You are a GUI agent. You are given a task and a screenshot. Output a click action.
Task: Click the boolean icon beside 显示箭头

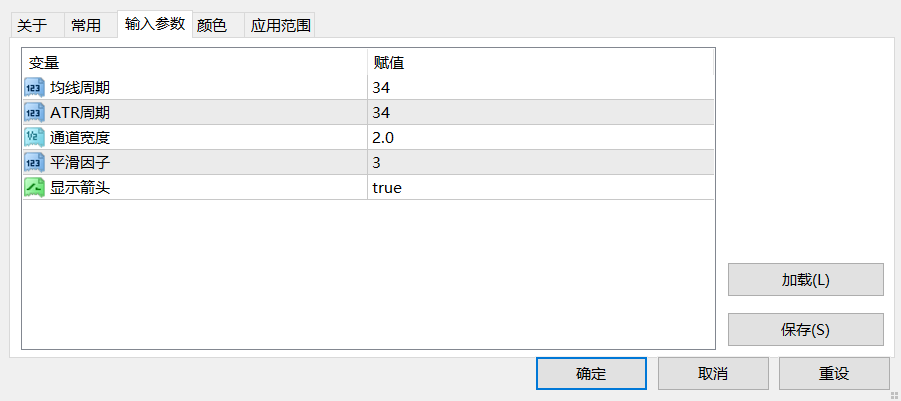[x=34, y=188]
